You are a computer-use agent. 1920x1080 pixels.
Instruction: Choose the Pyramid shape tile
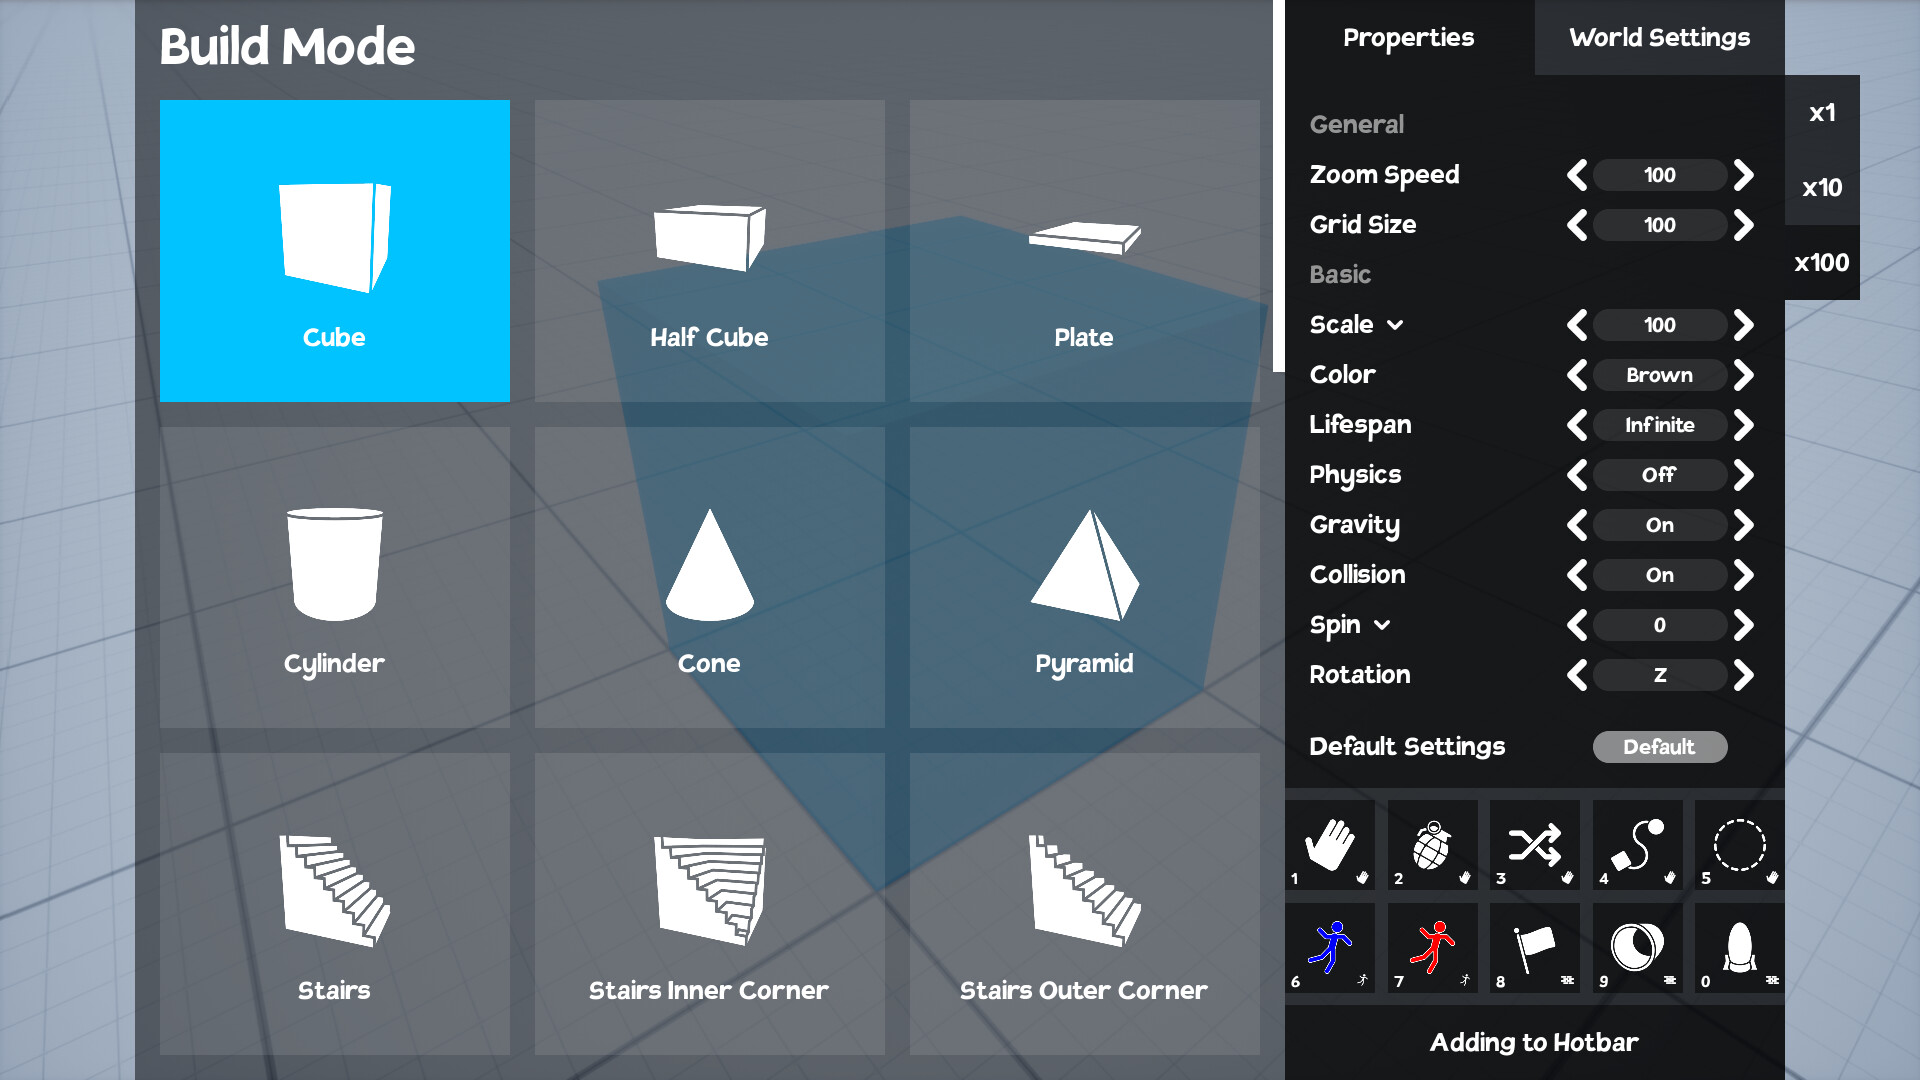tap(1084, 577)
